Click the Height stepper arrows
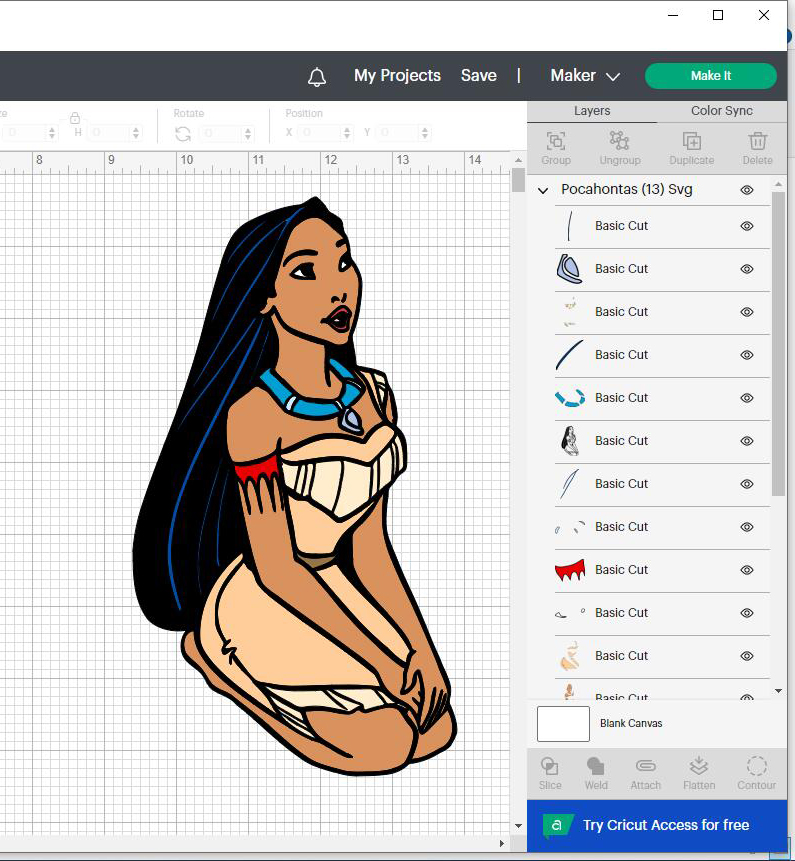 pos(136,133)
